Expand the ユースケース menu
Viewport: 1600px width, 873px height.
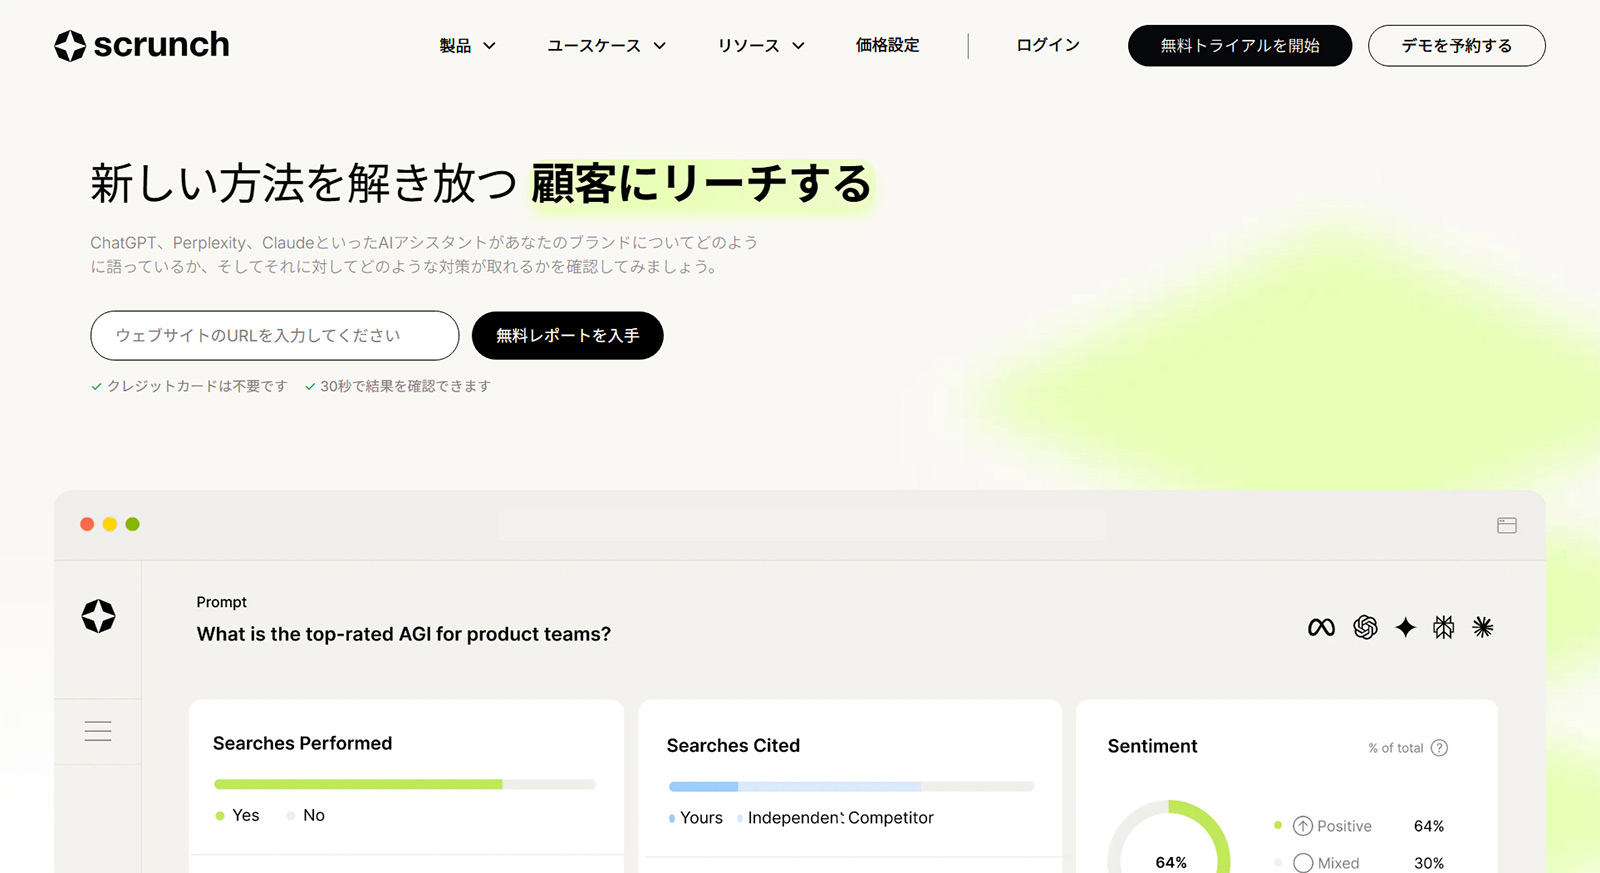click(606, 46)
